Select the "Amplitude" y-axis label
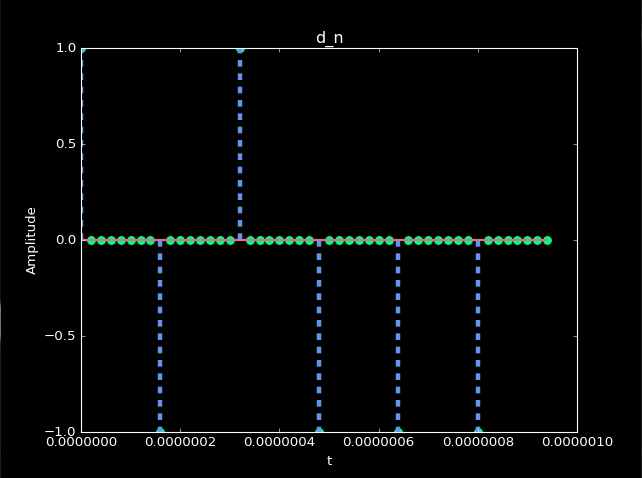 click(x=31, y=240)
